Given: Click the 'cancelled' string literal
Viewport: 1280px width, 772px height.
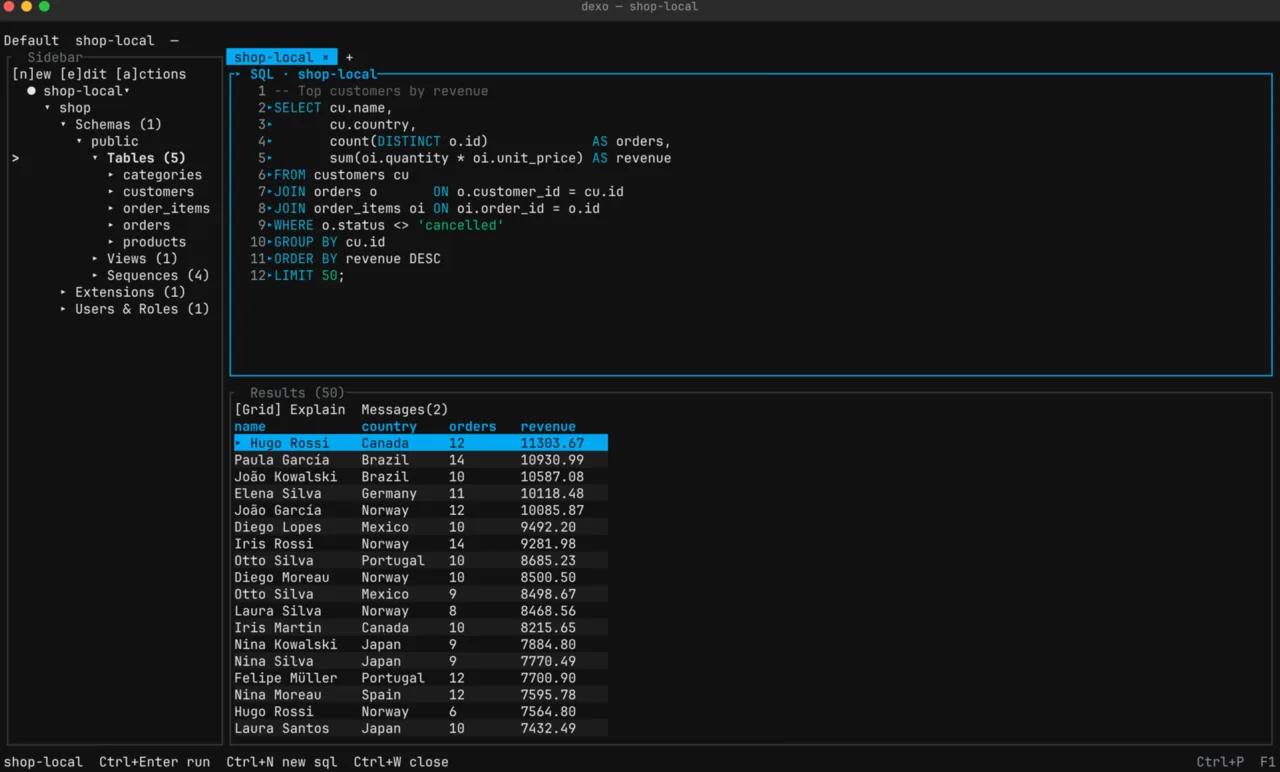Looking at the screenshot, I should (460, 226).
